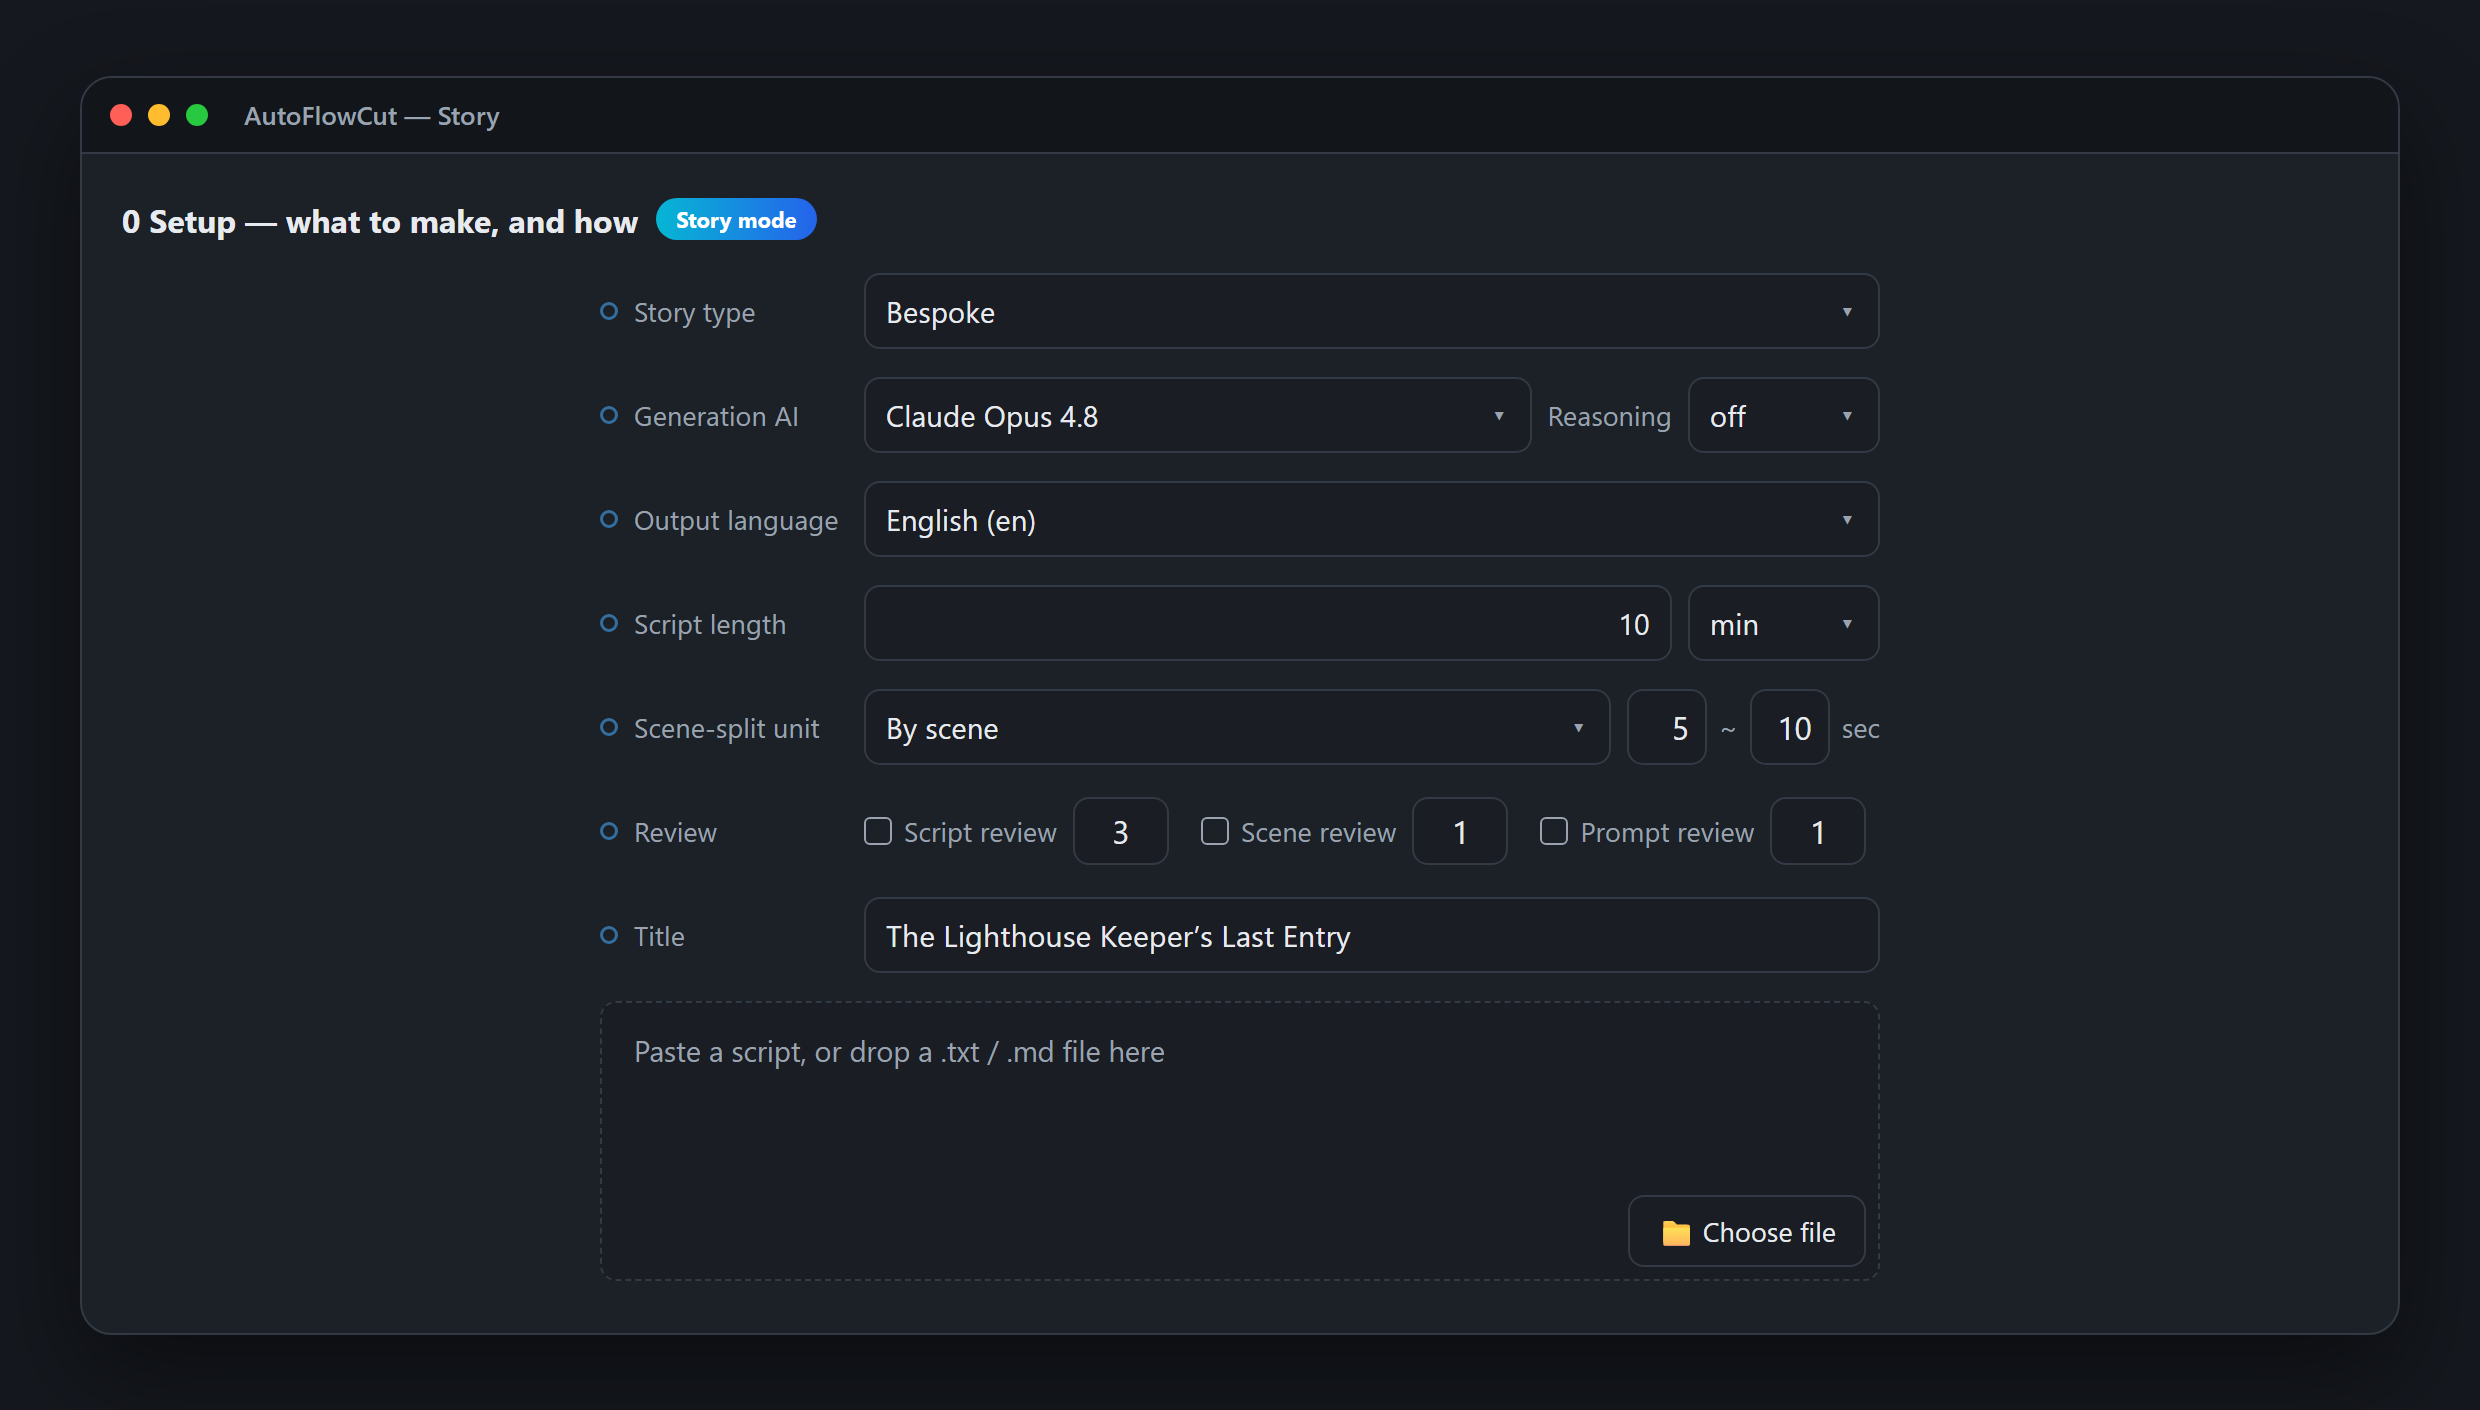2480x1410 pixels.
Task: Click the circle icon beside Story type
Action: click(609, 312)
